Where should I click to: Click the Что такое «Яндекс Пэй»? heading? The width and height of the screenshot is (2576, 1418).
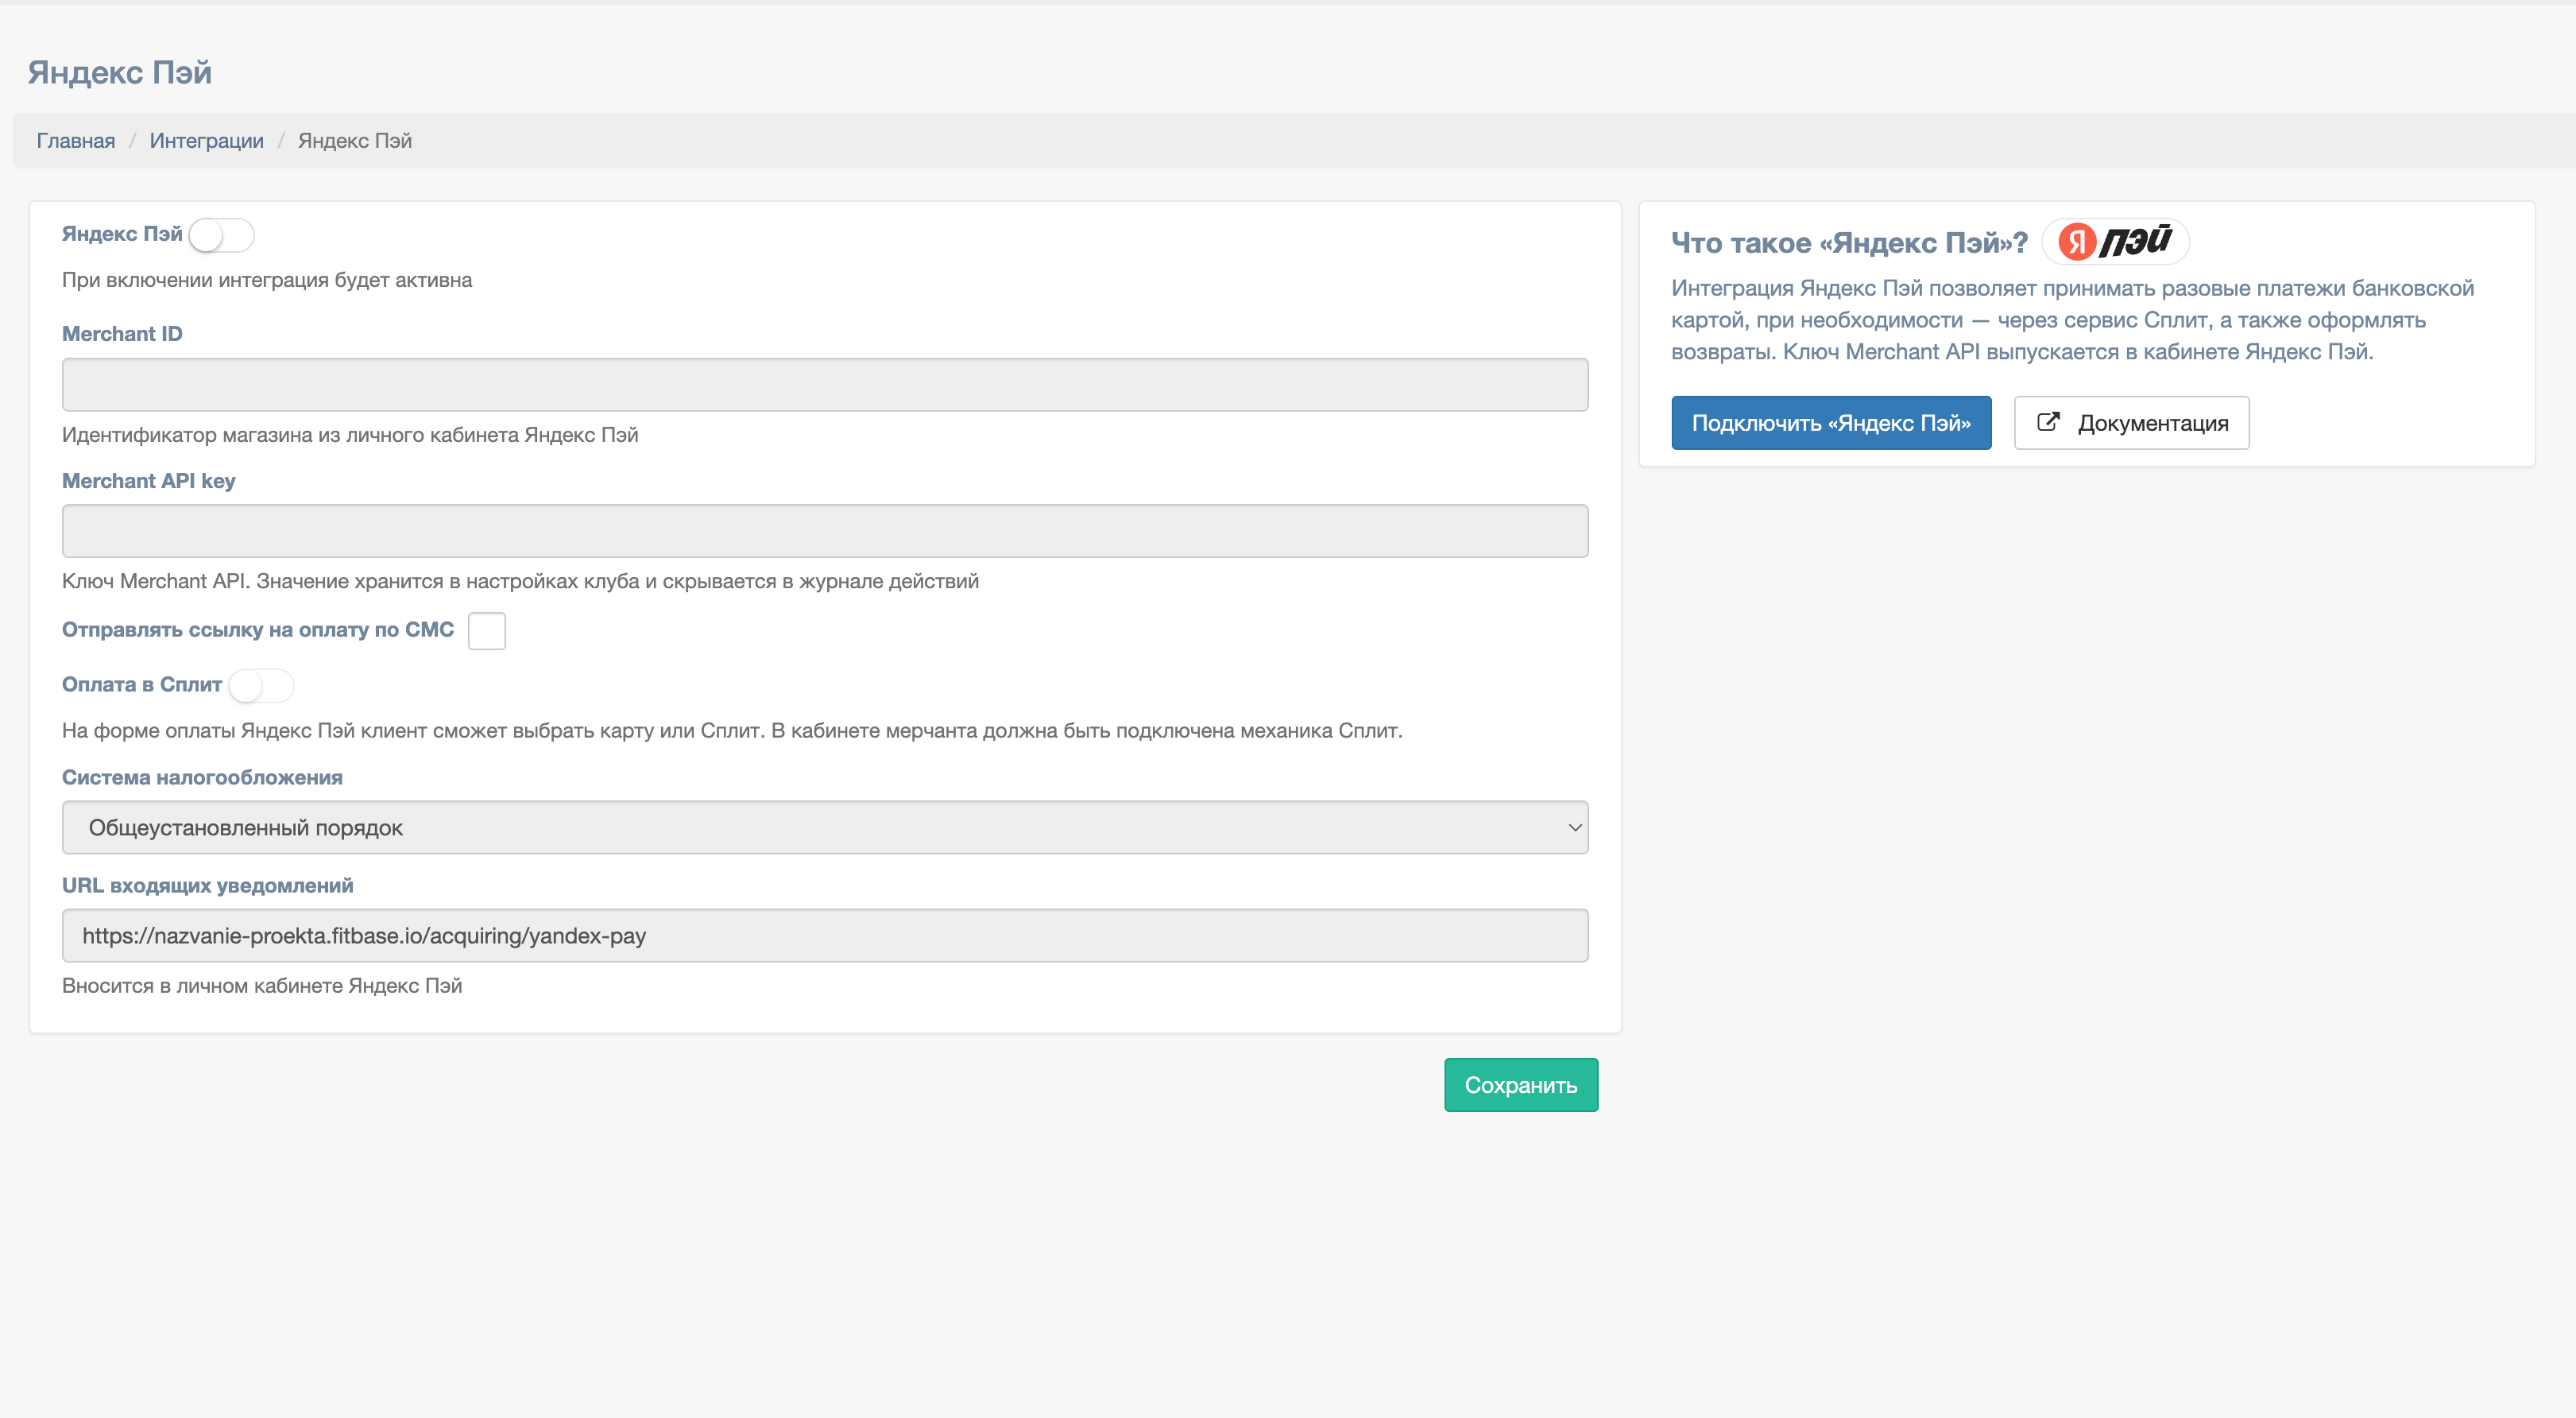click(1849, 243)
